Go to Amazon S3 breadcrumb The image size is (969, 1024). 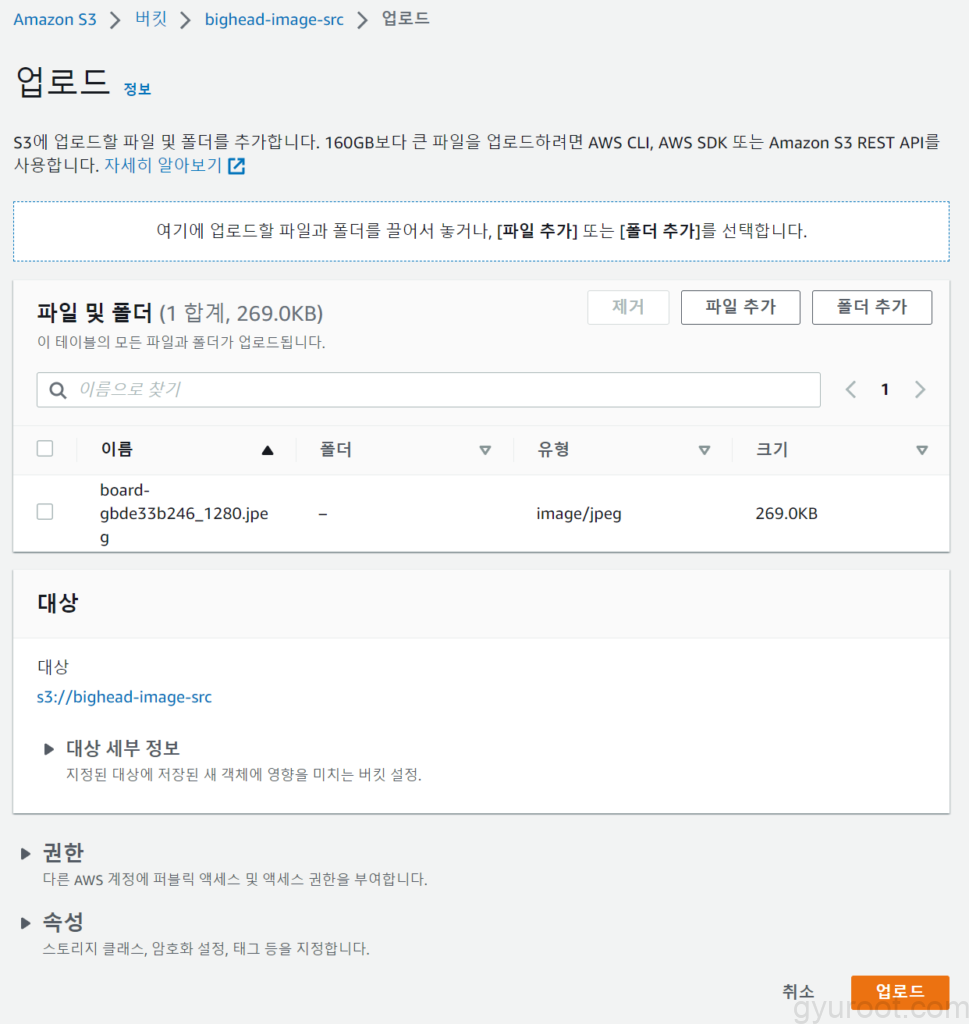(x=55, y=19)
